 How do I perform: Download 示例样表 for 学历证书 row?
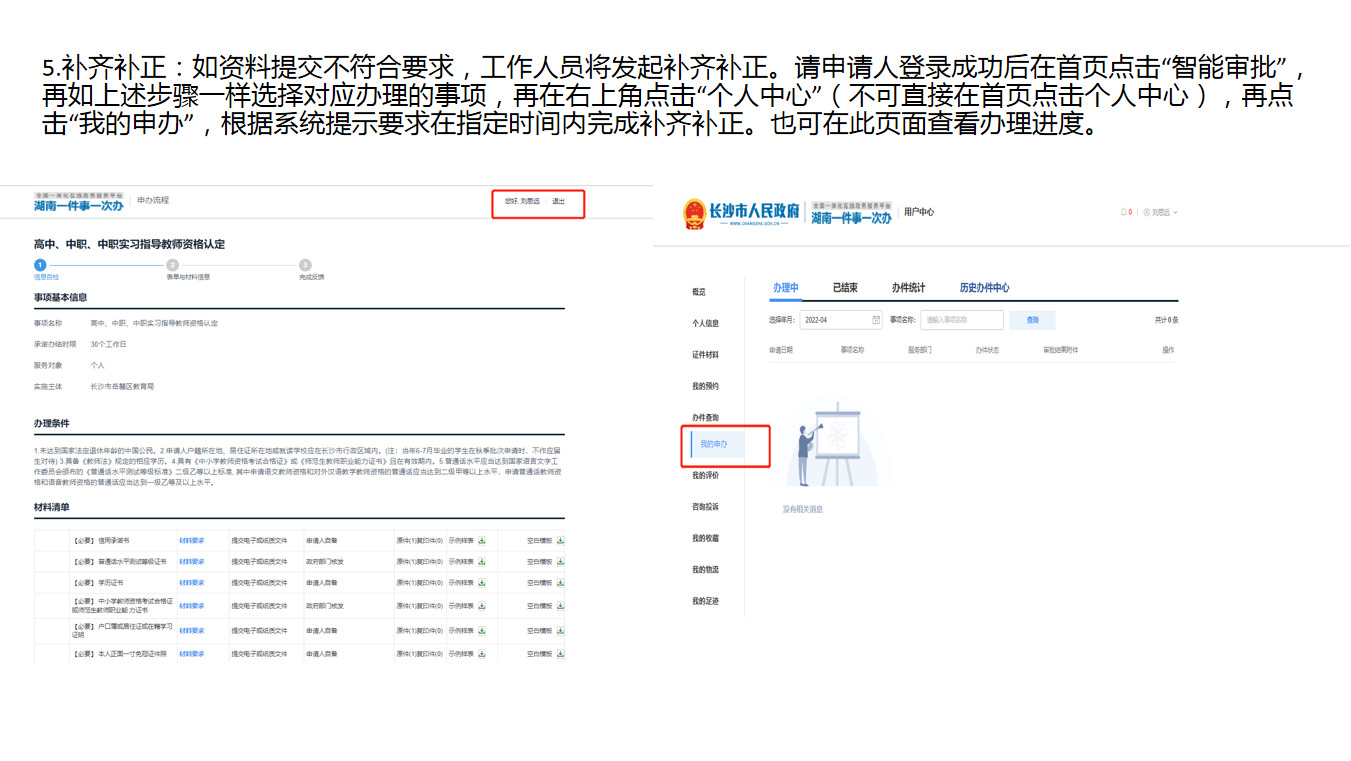click(x=482, y=582)
